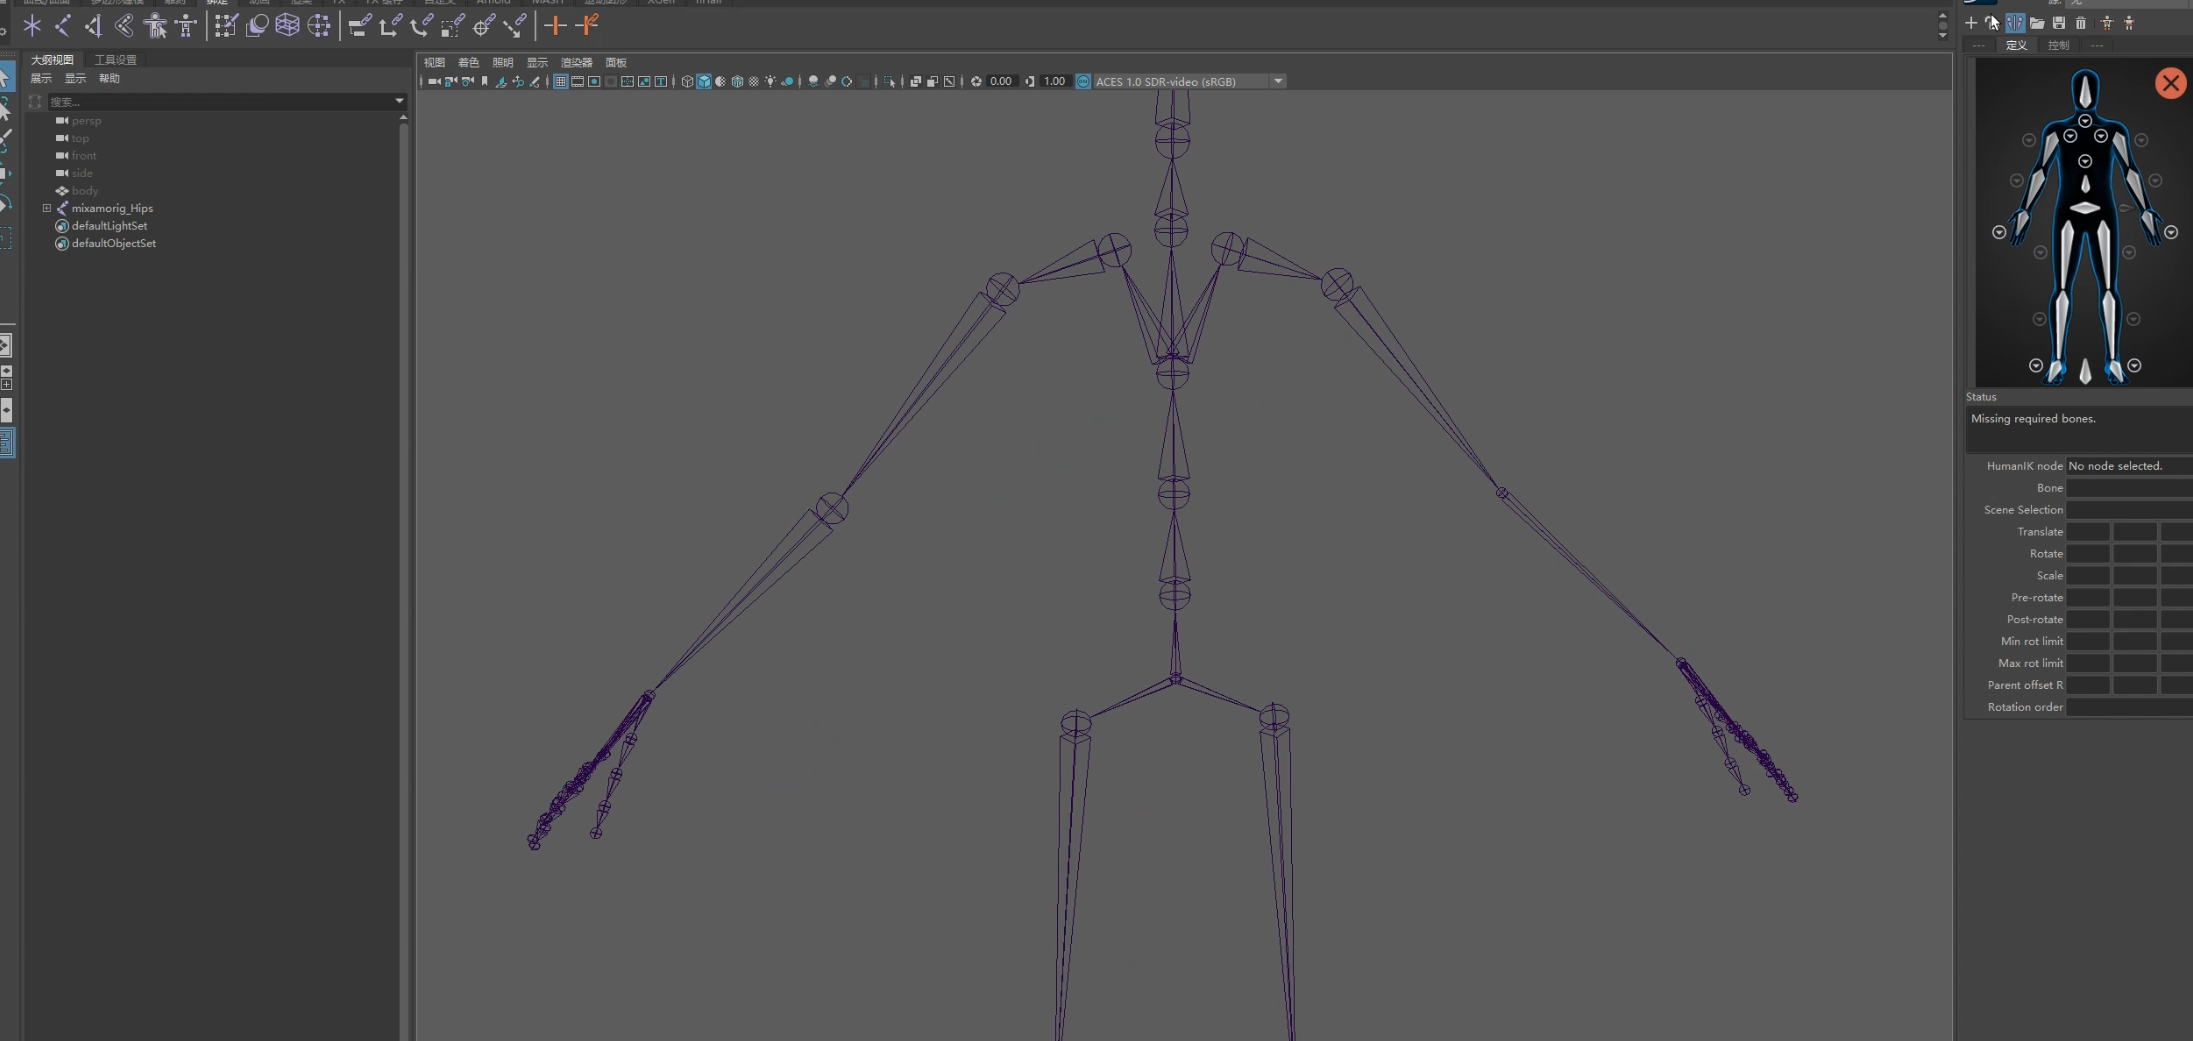
Task: Toggle the viewport grid display
Action: tap(561, 82)
